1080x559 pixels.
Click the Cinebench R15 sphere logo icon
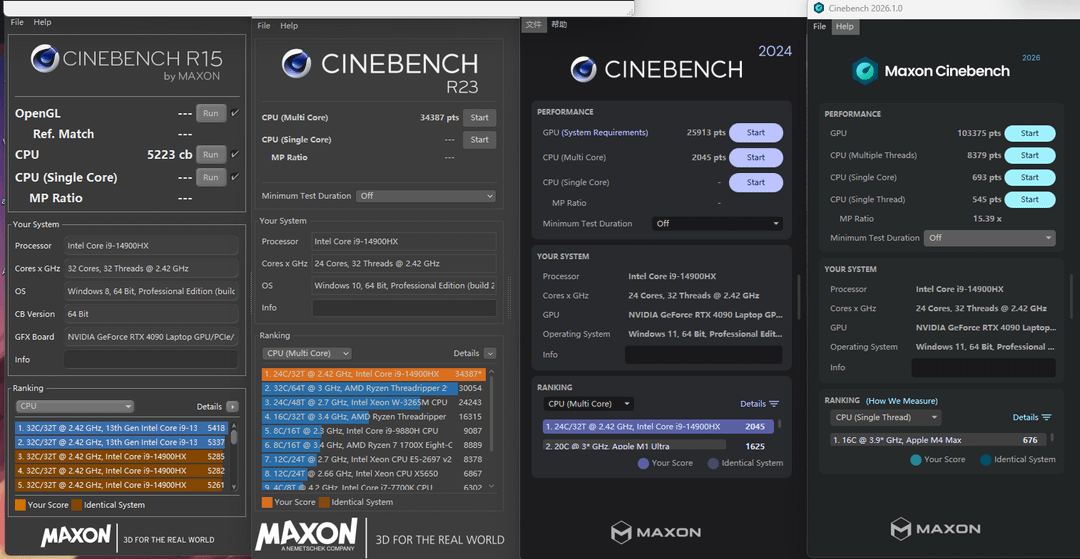[x=45, y=59]
